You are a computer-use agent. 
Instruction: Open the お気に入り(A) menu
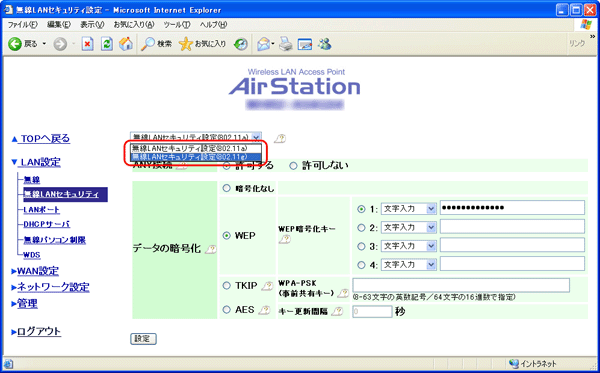coord(134,25)
